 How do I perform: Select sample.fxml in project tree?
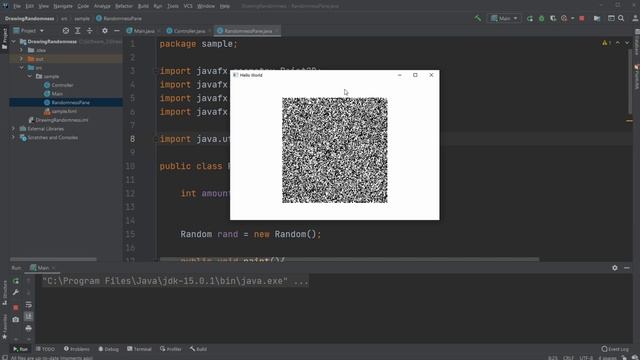point(60,111)
